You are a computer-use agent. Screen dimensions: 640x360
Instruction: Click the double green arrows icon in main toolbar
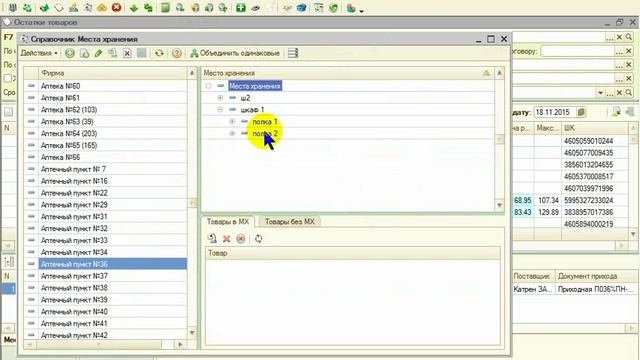[x=149, y=8]
